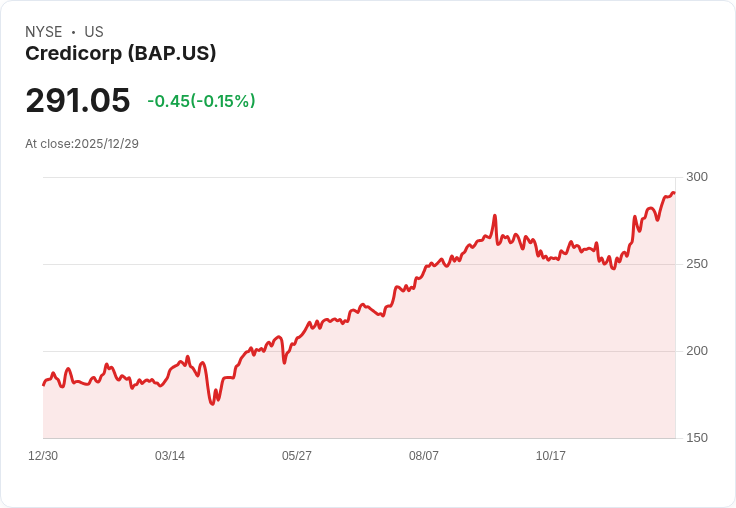Click the green -0.45(-0.15%) change value

click(201, 101)
